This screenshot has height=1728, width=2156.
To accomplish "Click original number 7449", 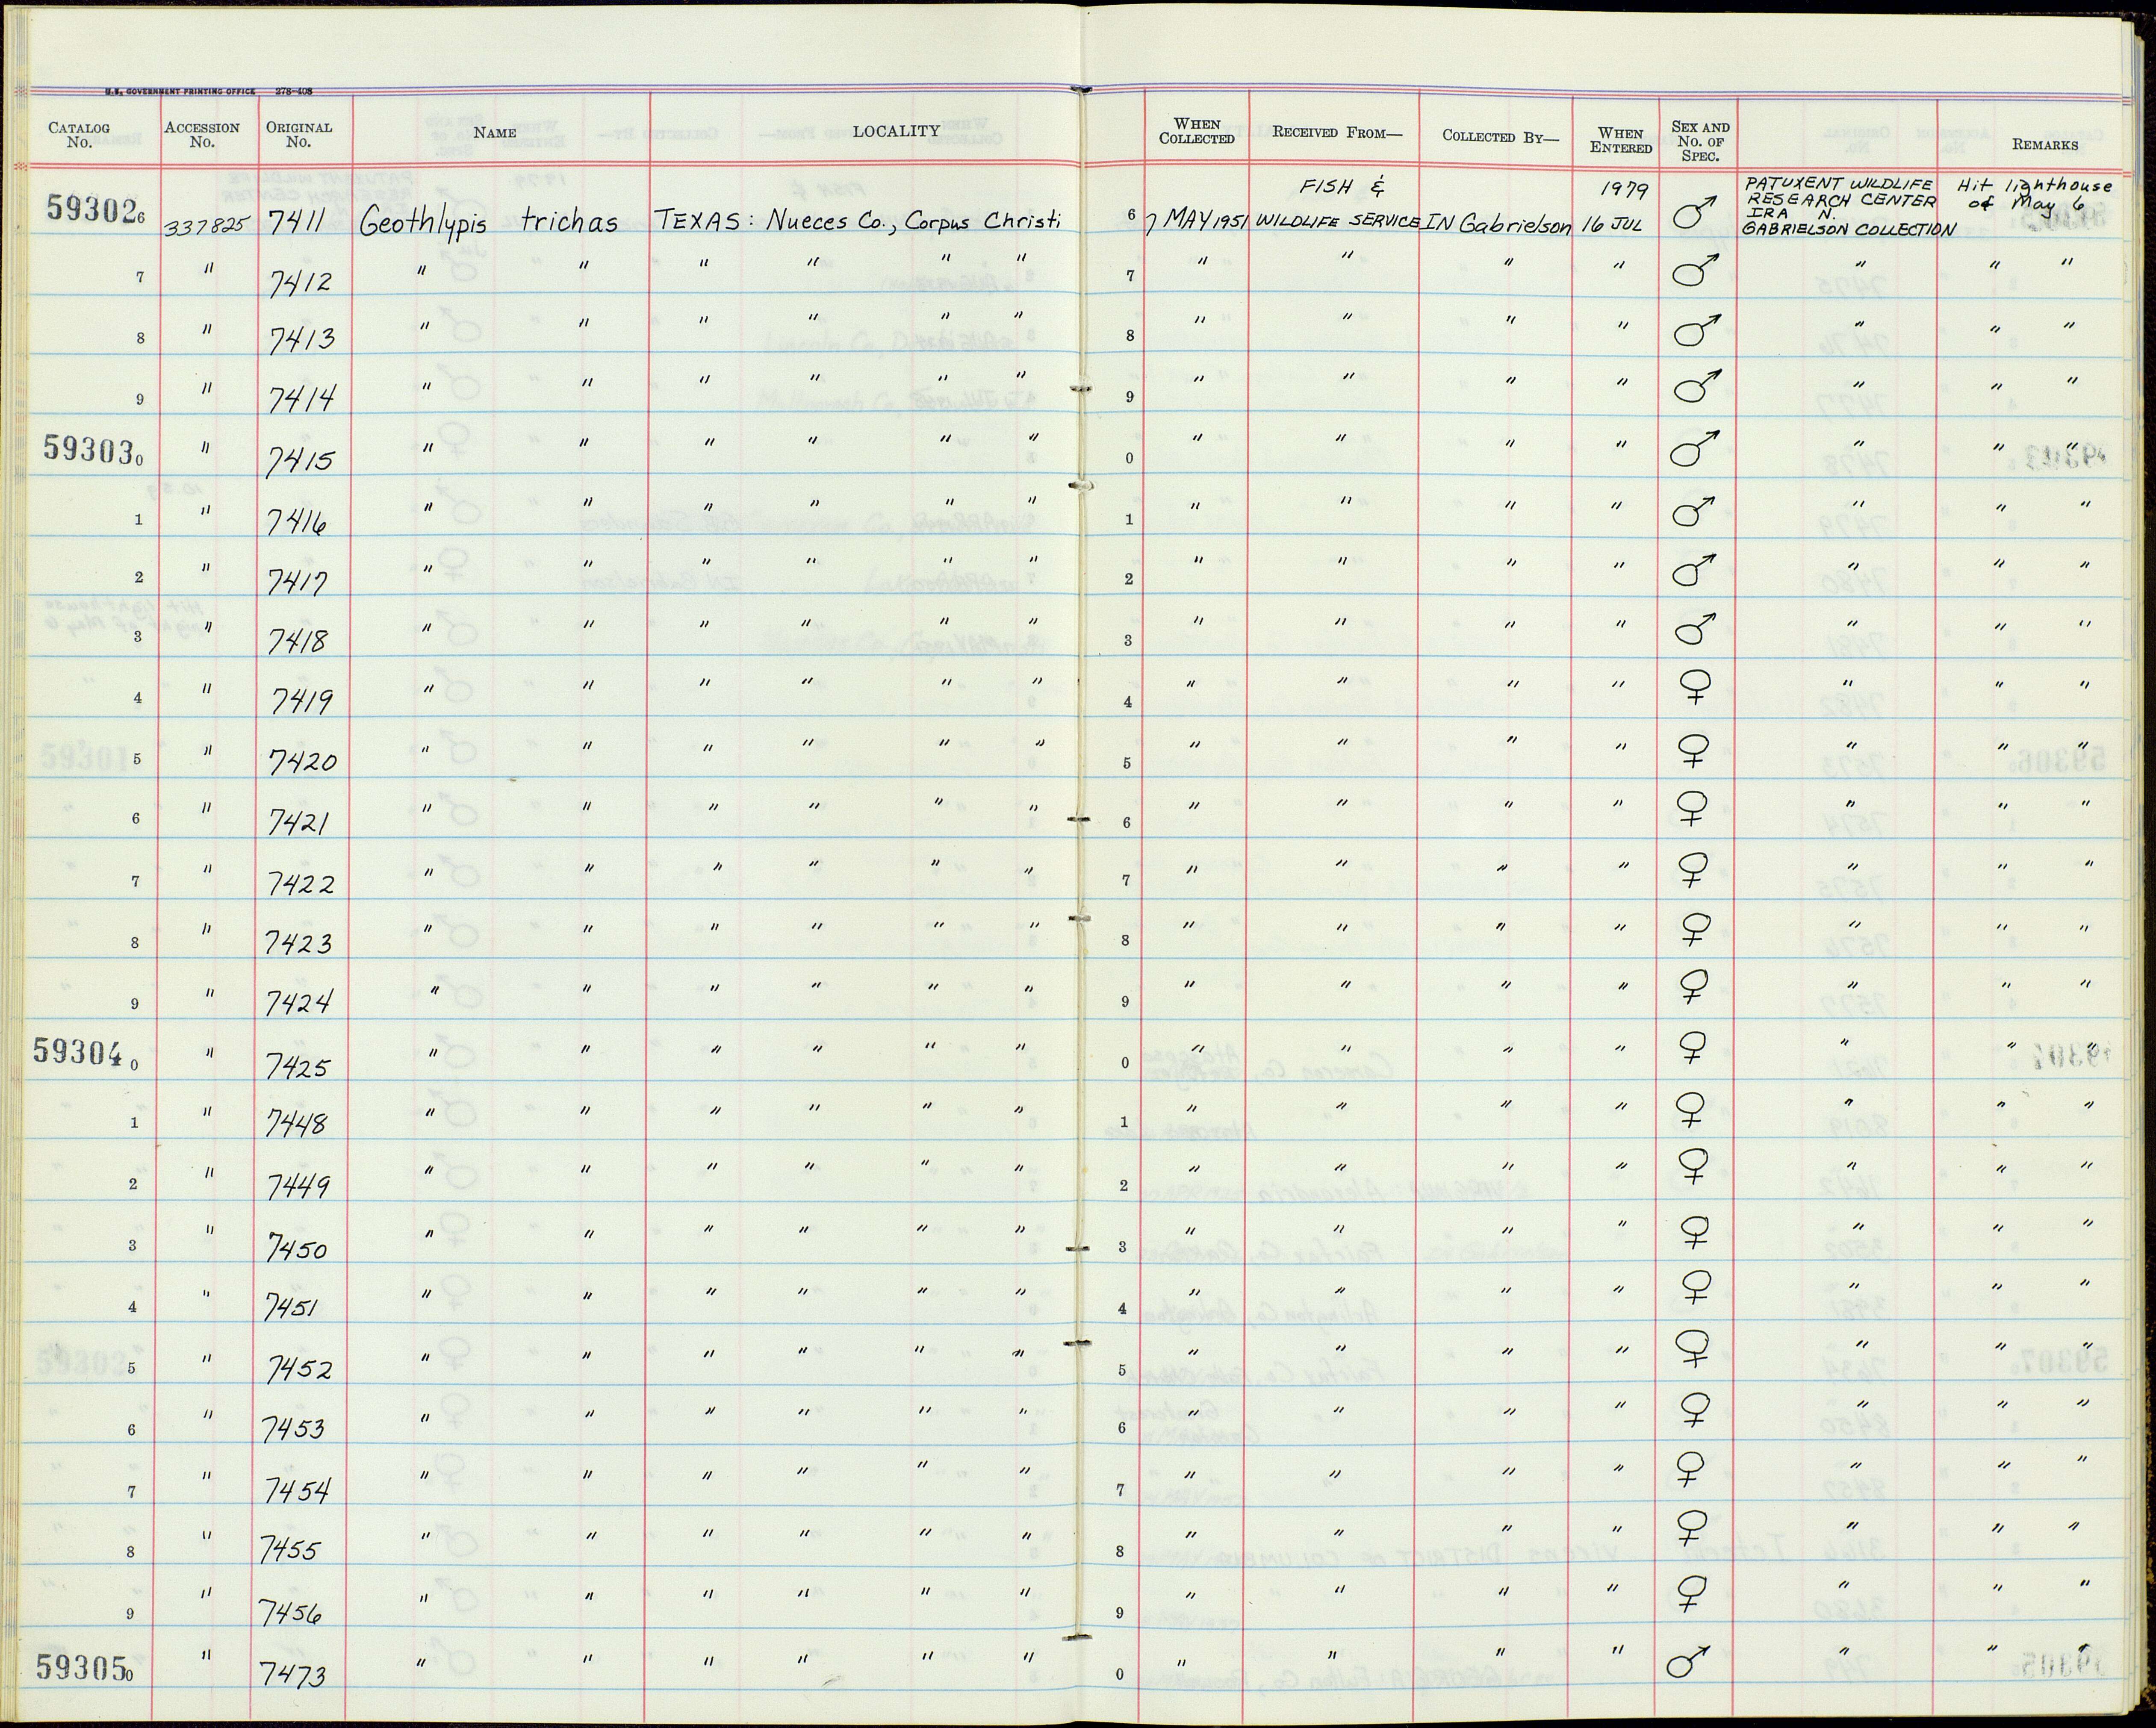I will 298,1187.
